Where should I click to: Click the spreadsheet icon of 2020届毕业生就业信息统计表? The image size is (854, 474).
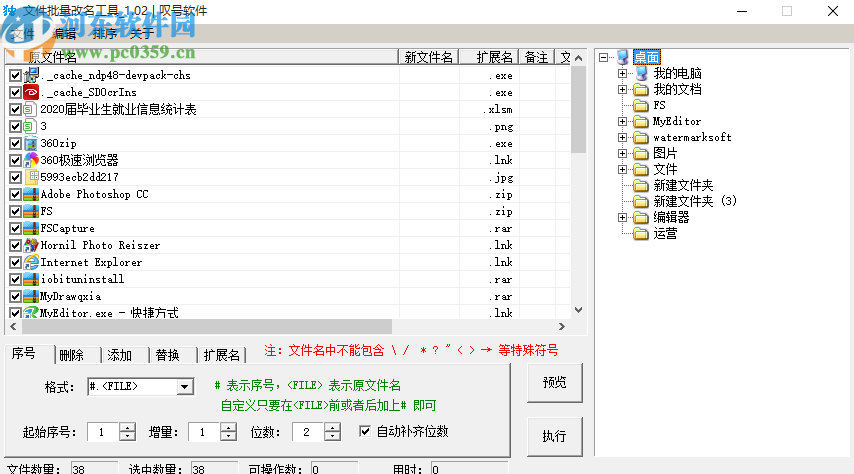pos(31,109)
